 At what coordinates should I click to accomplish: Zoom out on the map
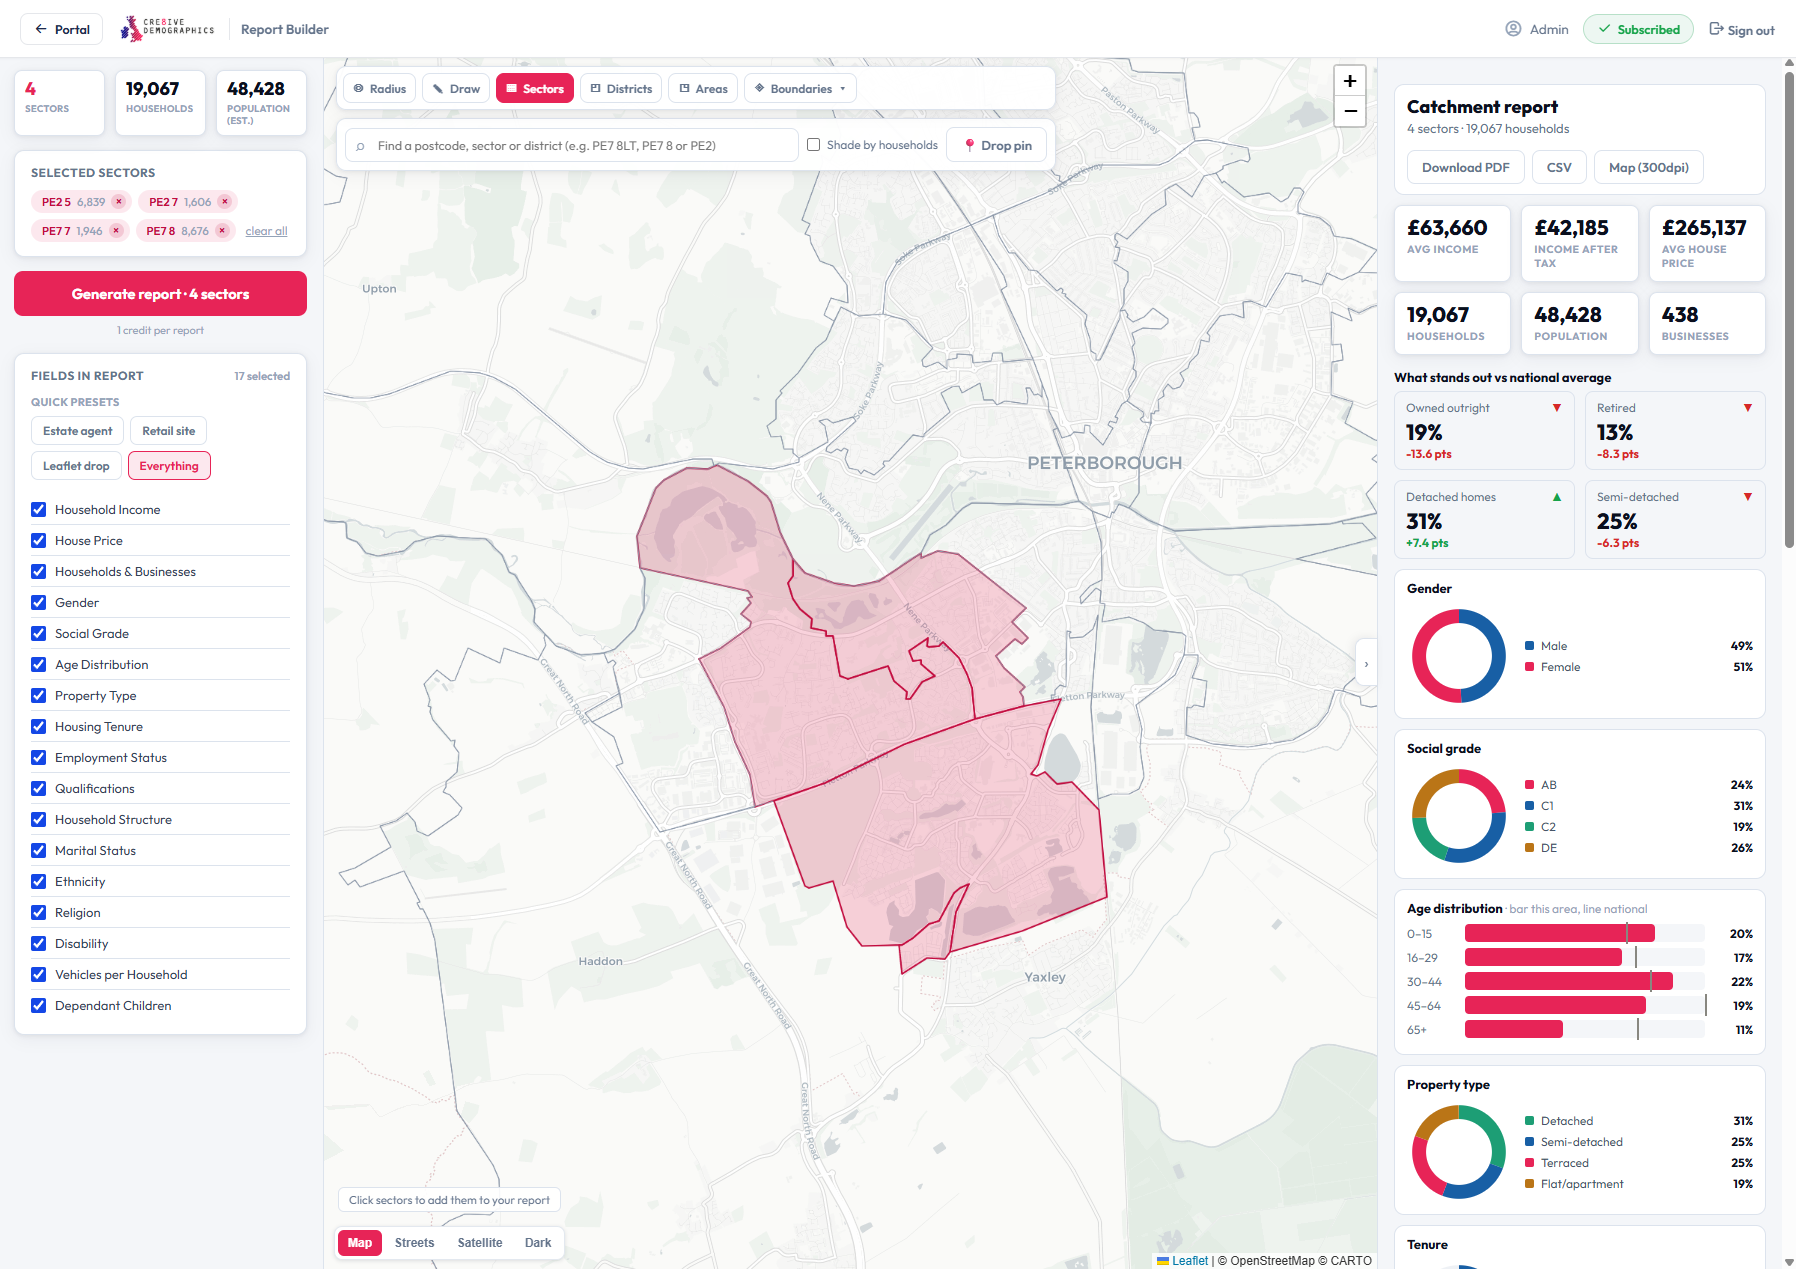click(x=1350, y=111)
